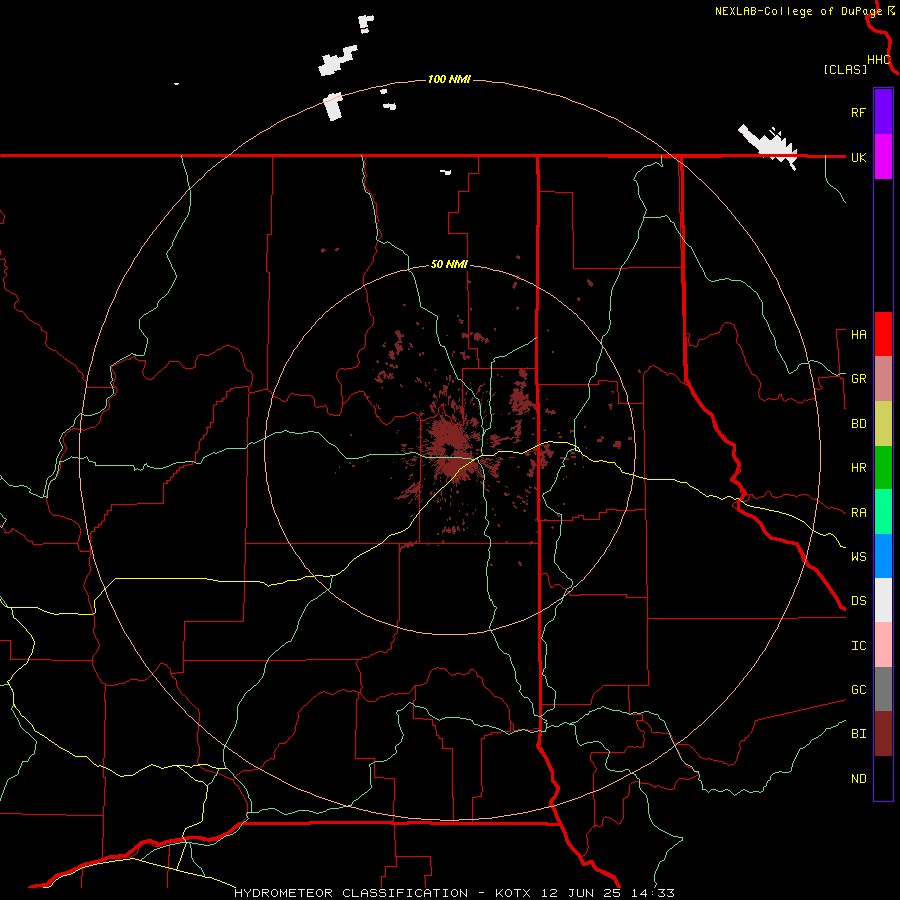Click the 'RF' legend label
The height and width of the screenshot is (900, 900).
tap(858, 112)
